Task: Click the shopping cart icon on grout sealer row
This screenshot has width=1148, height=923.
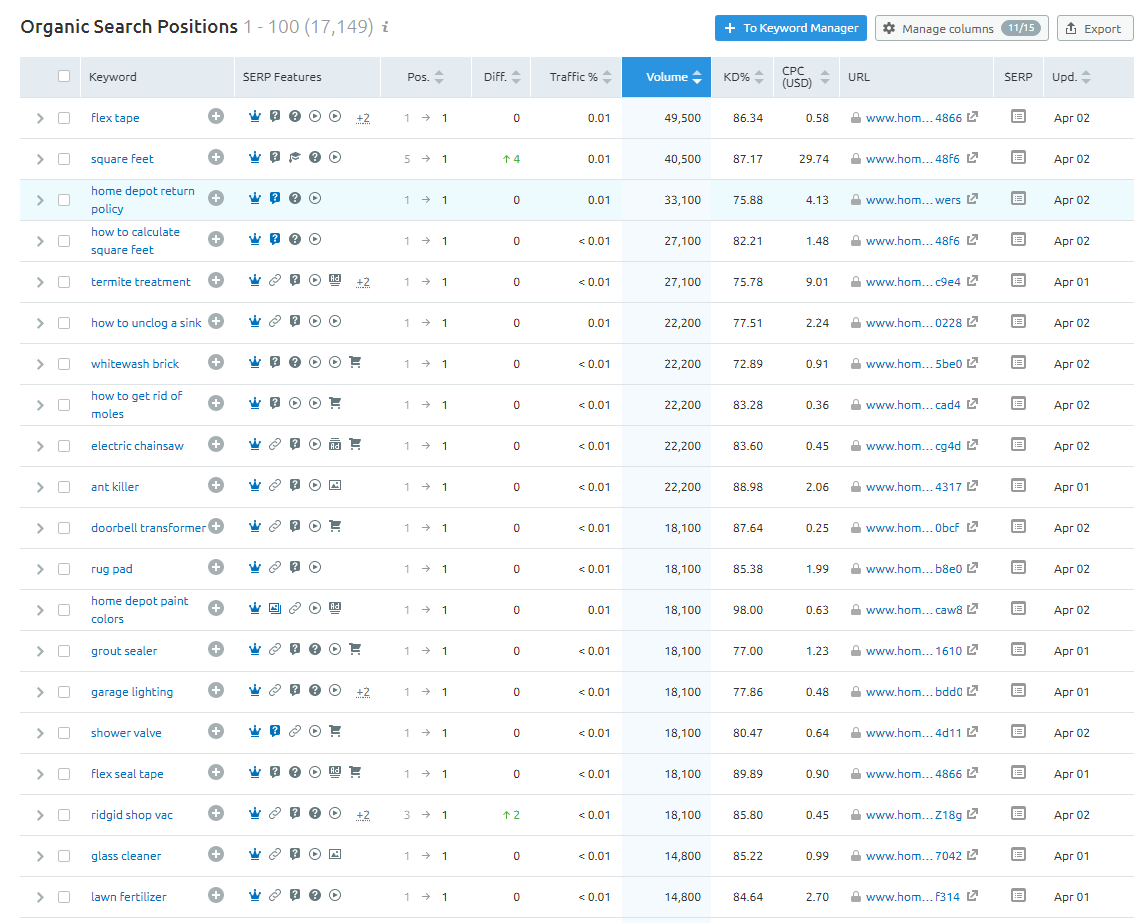Action: point(355,649)
